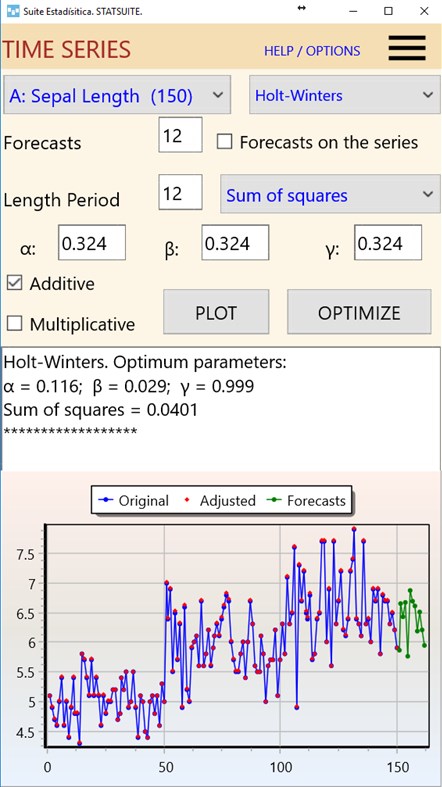Enable Forecasts on the series checkbox
The image size is (442, 787).
point(224,142)
